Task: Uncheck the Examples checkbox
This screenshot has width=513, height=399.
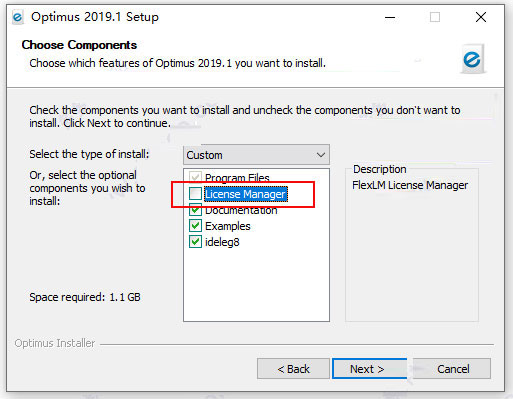Action: click(195, 226)
